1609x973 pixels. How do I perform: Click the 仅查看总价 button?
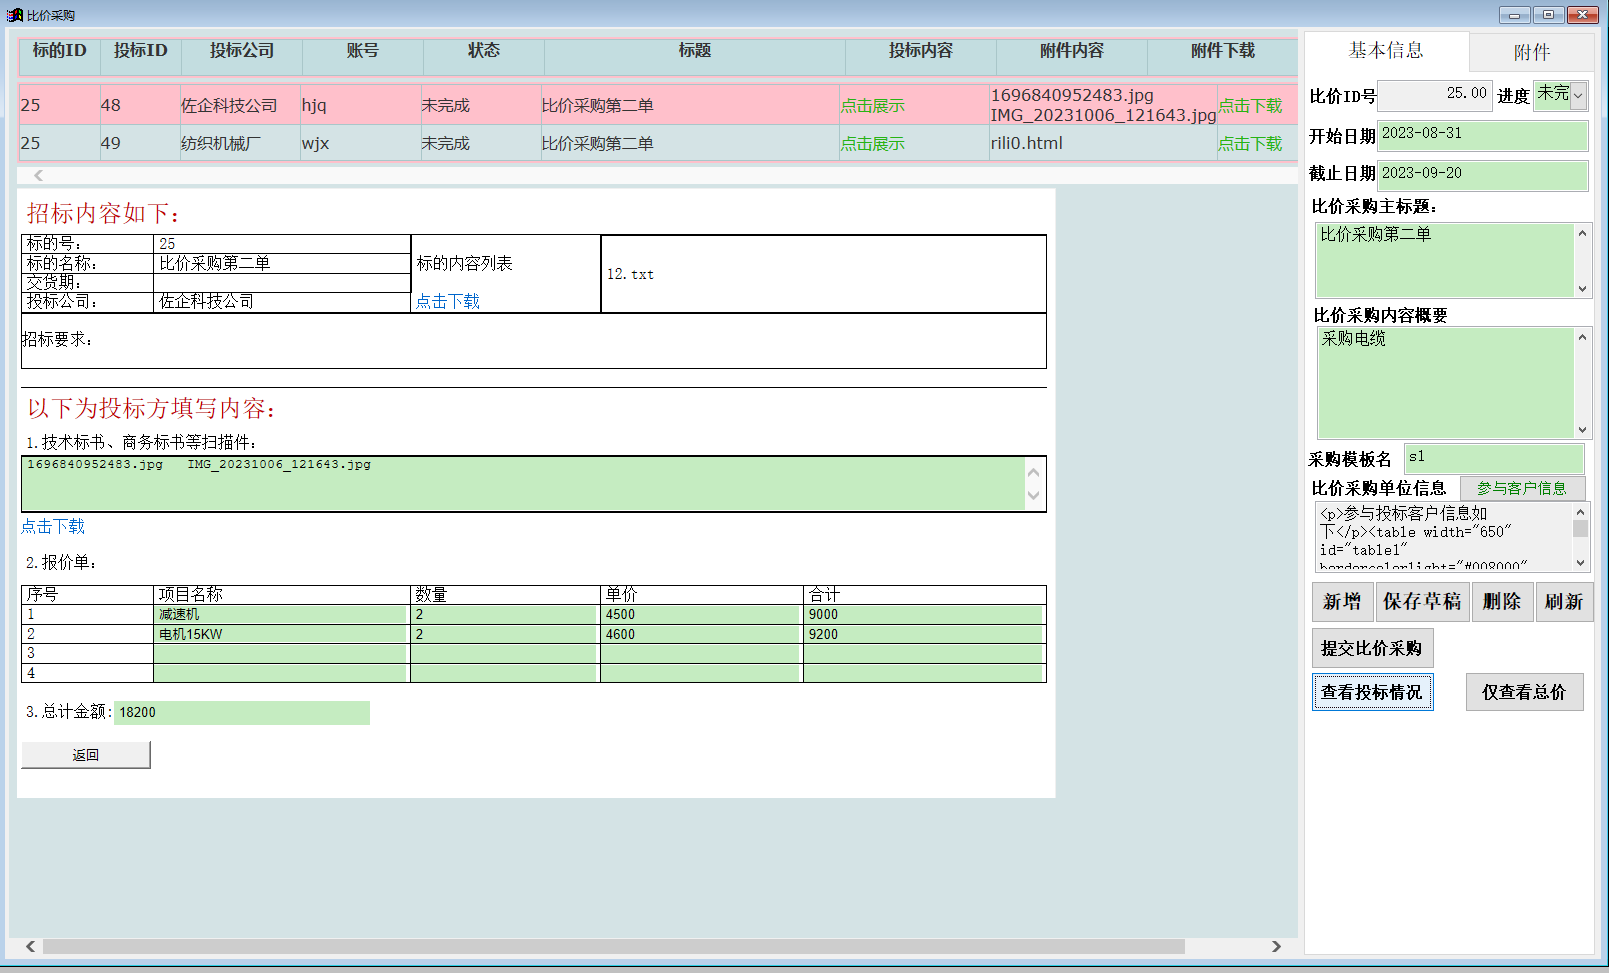pyautogui.click(x=1523, y=692)
